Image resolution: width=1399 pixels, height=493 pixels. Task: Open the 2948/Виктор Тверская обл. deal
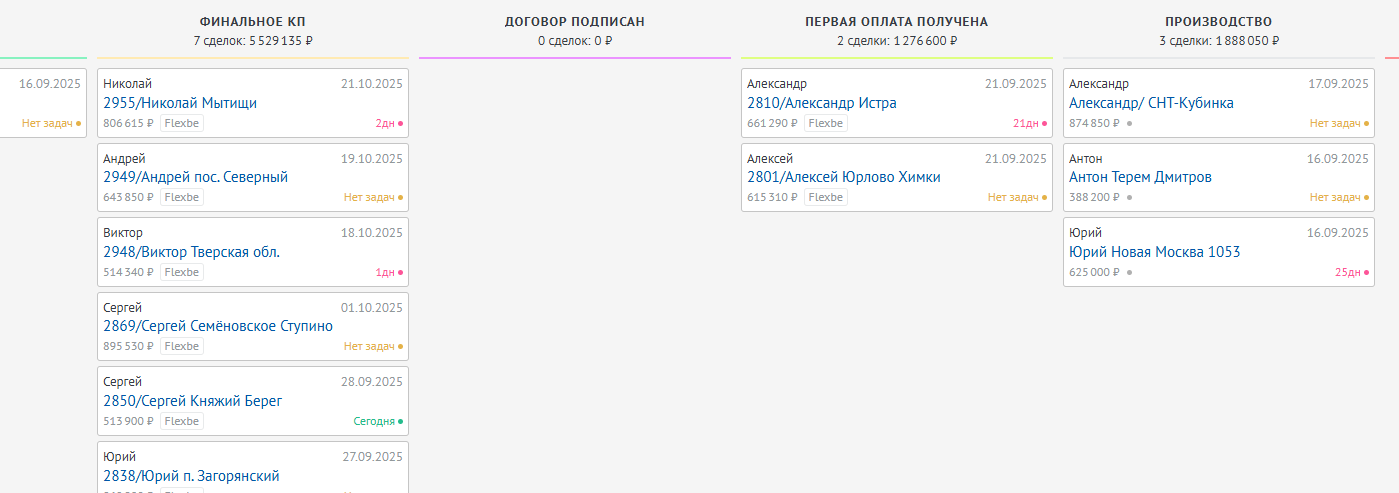[191, 252]
